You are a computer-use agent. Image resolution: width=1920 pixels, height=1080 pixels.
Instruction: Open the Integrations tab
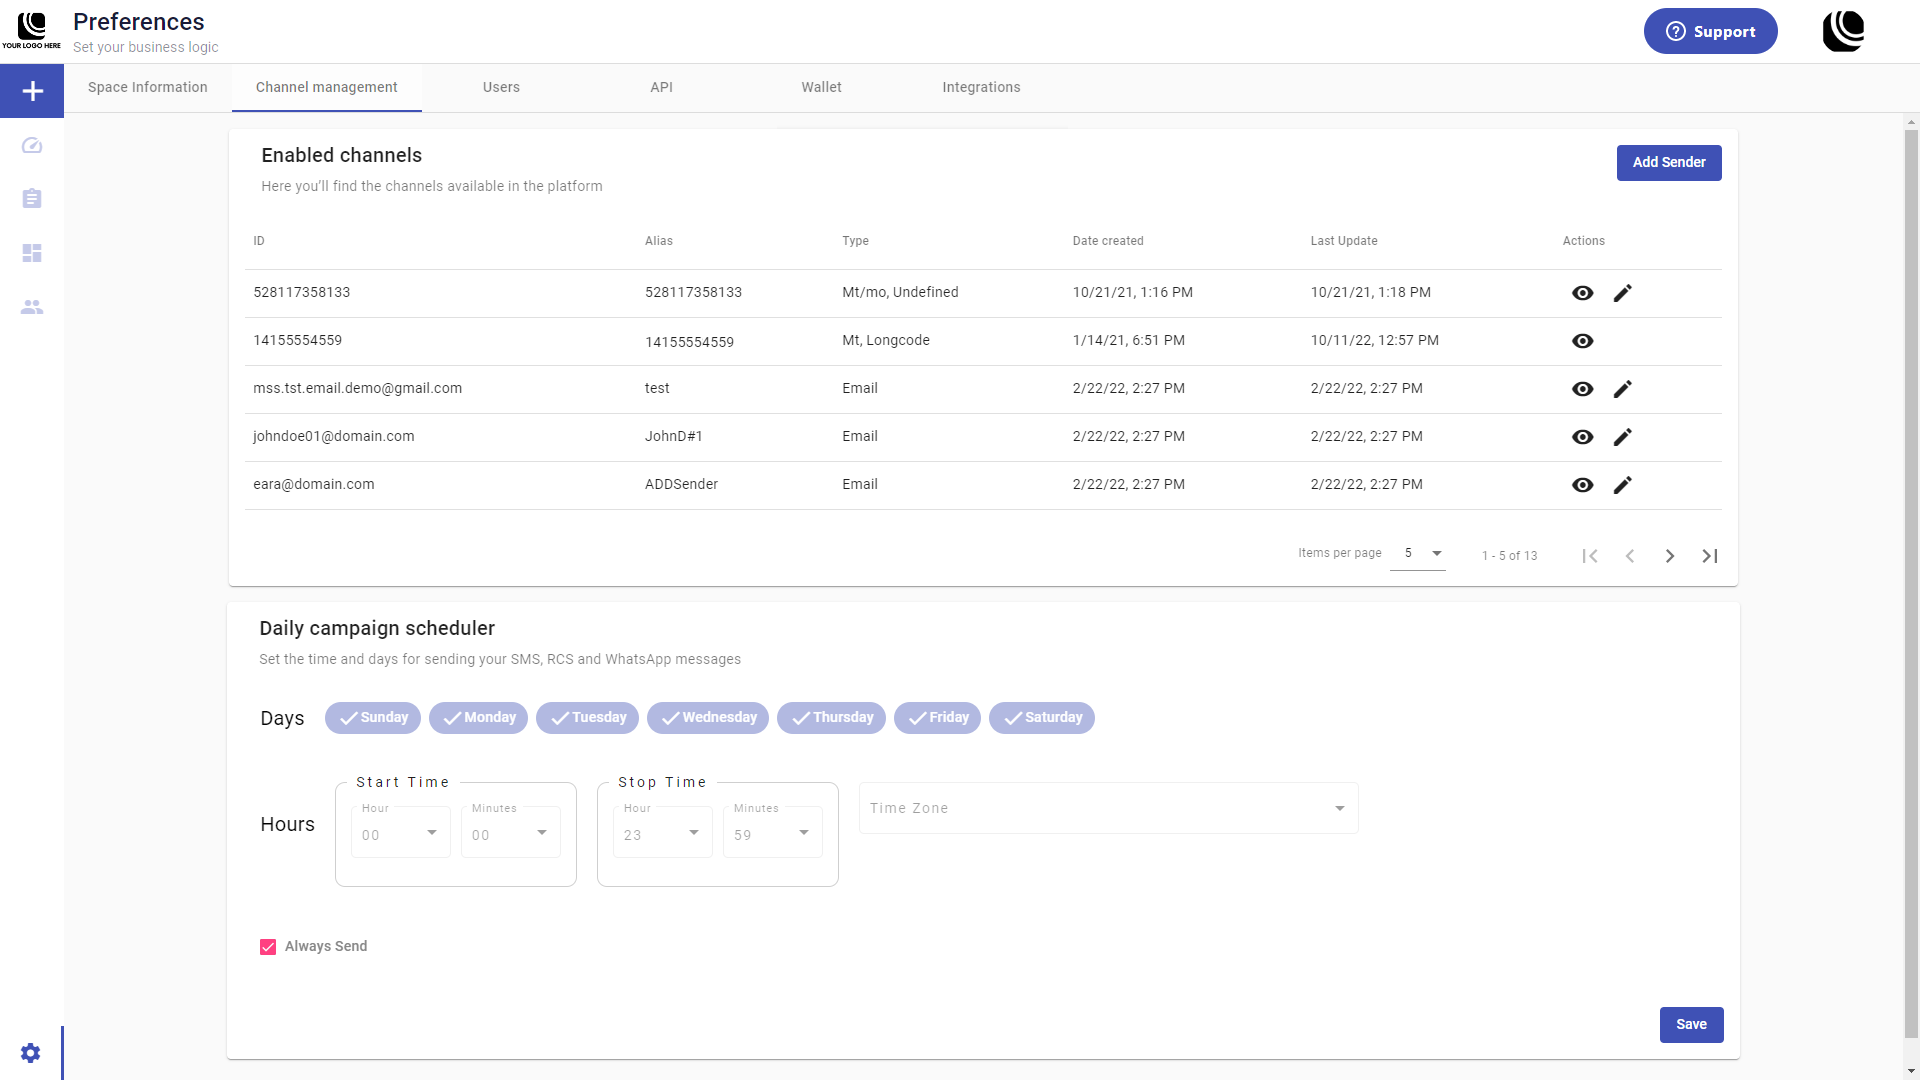point(981,88)
